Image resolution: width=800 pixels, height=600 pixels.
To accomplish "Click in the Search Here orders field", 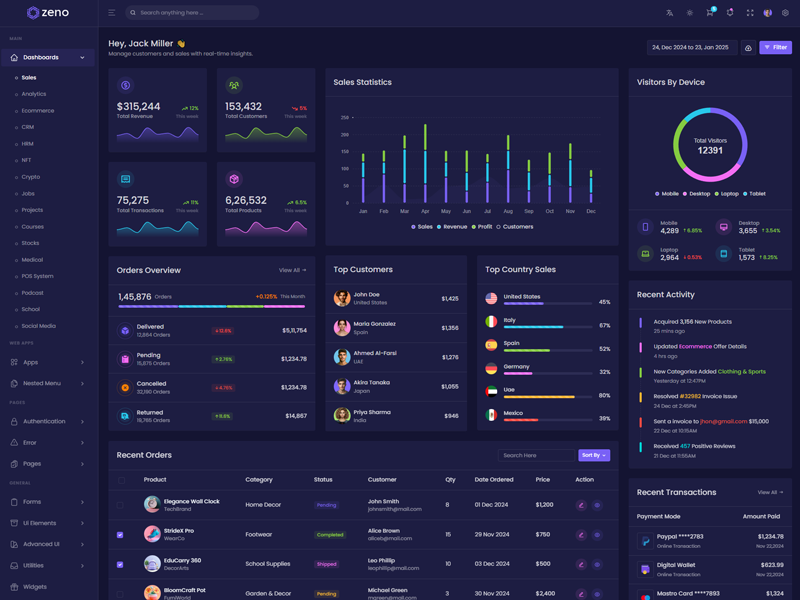I will [x=536, y=455].
